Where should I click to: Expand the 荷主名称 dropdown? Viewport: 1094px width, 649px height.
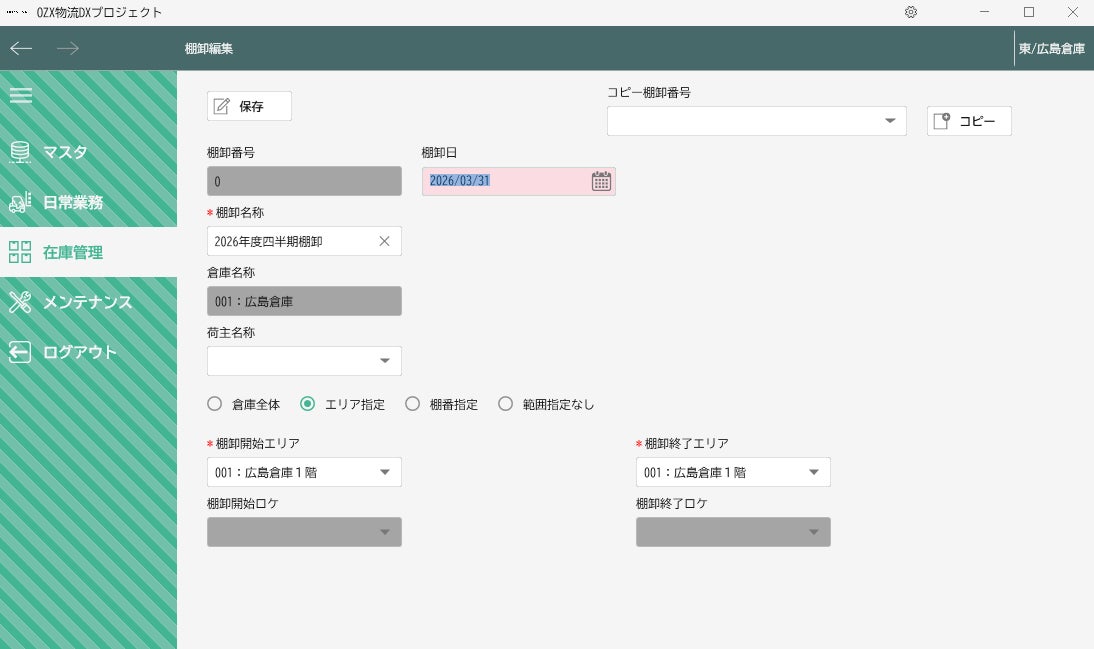[x=385, y=361]
